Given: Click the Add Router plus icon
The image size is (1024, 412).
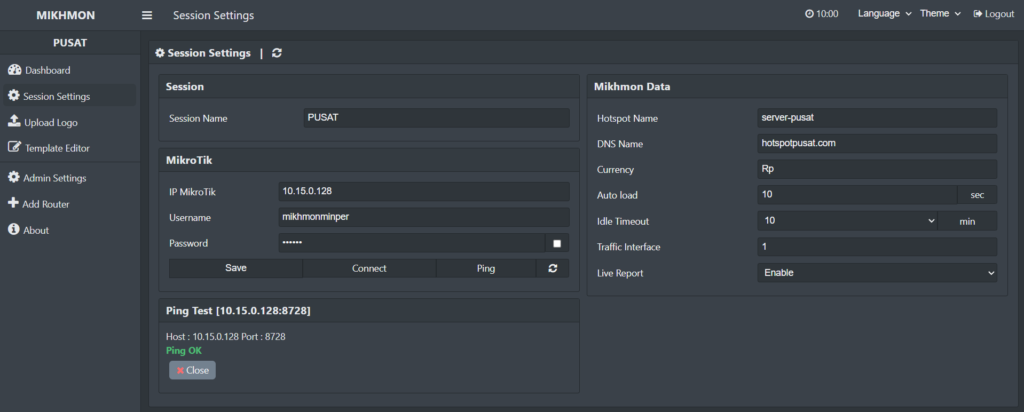Looking at the screenshot, I should [x=13, y=204].
